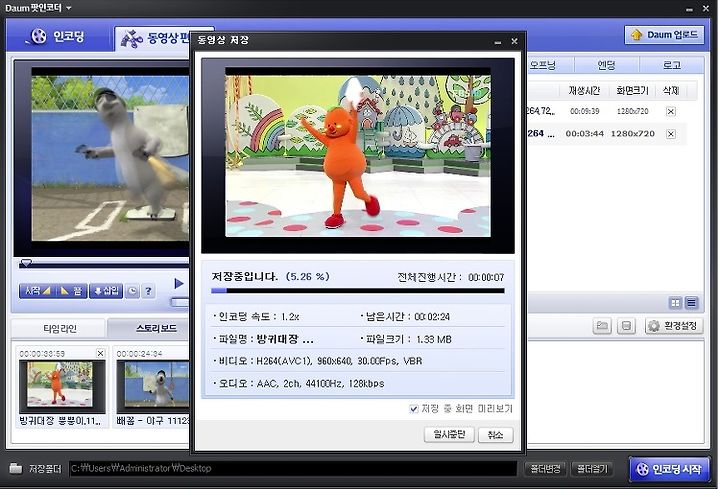Click the save folder path field
720x489 pixels.
click(293, 468)
